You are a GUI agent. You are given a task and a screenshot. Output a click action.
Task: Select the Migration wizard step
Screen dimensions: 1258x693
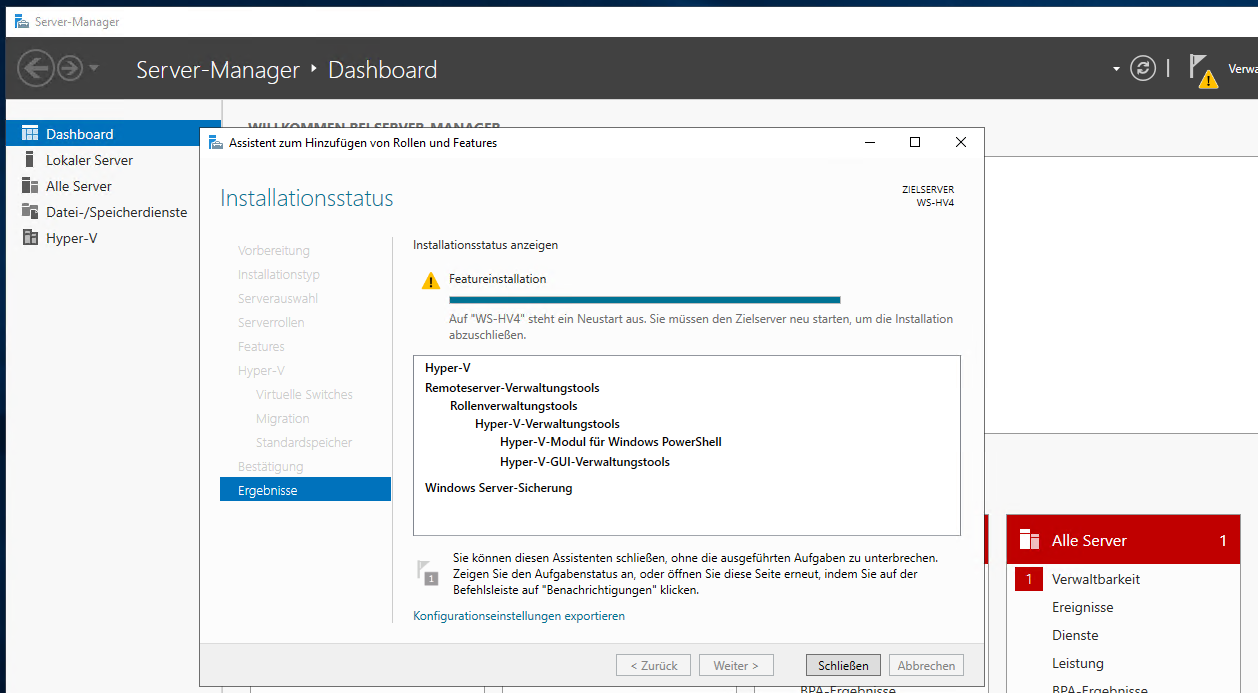point(282,419)
